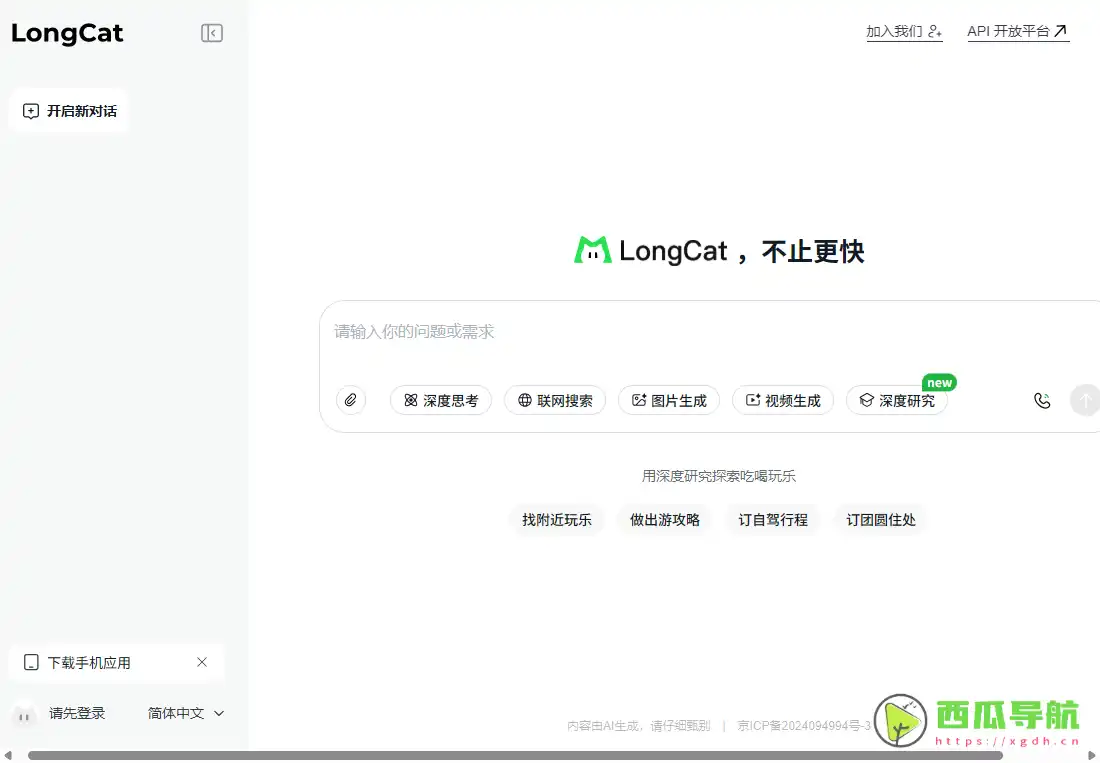Screen dimensions: 1100x763
Task: Dismiss the 下载手机应用 banner
Action: pyautogui.click(x=202, y=662)
